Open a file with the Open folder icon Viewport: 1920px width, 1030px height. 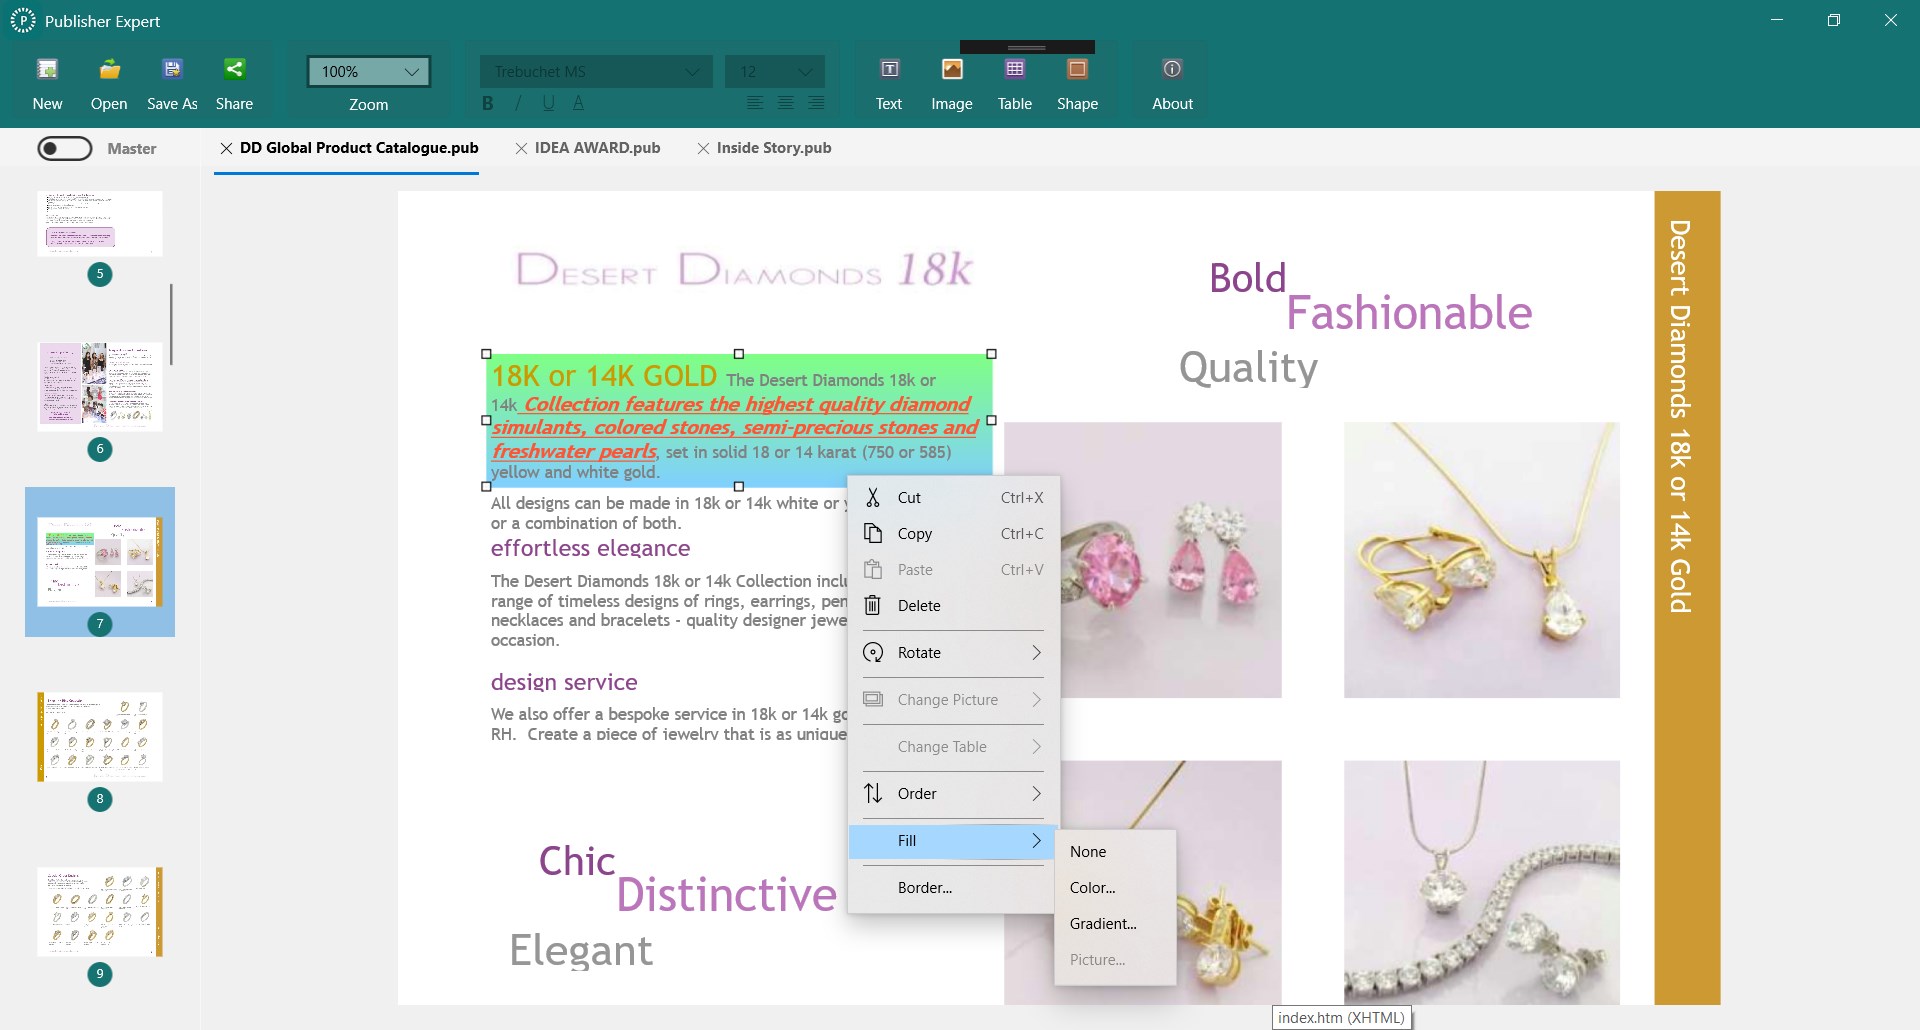(x=109, y=69)
